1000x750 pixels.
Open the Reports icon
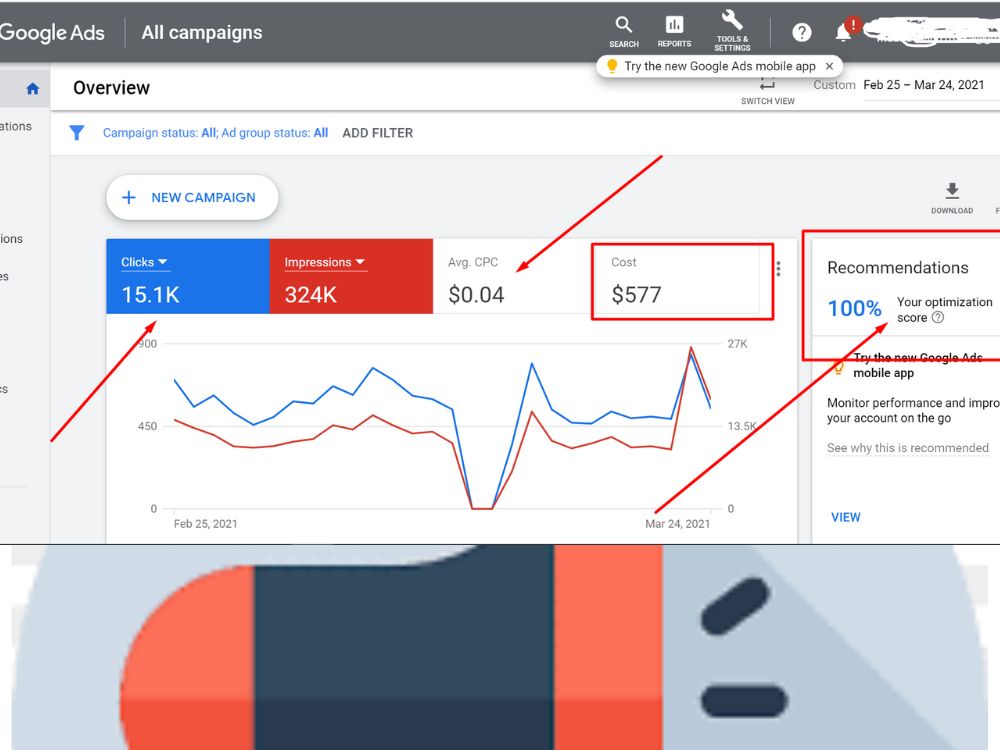tap(674, 33)
